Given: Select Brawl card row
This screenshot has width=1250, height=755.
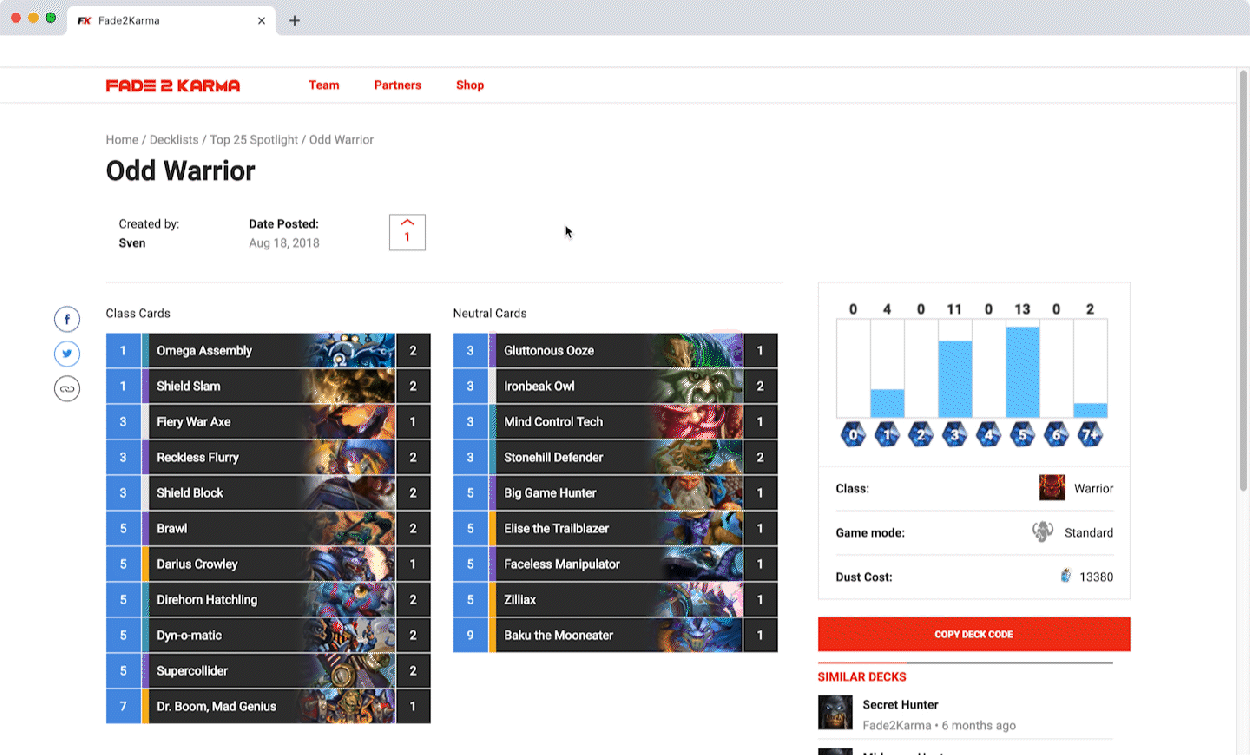Looking at the screenshot, I should pyautogui.click(x=268, y=528).
